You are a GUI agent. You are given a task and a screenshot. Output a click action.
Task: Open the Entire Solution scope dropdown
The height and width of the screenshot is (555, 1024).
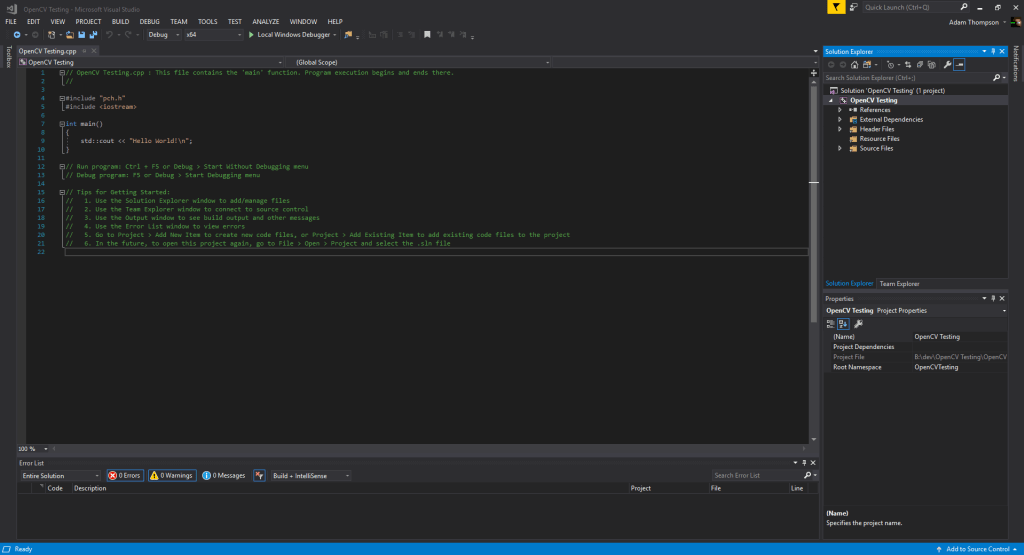60,475
